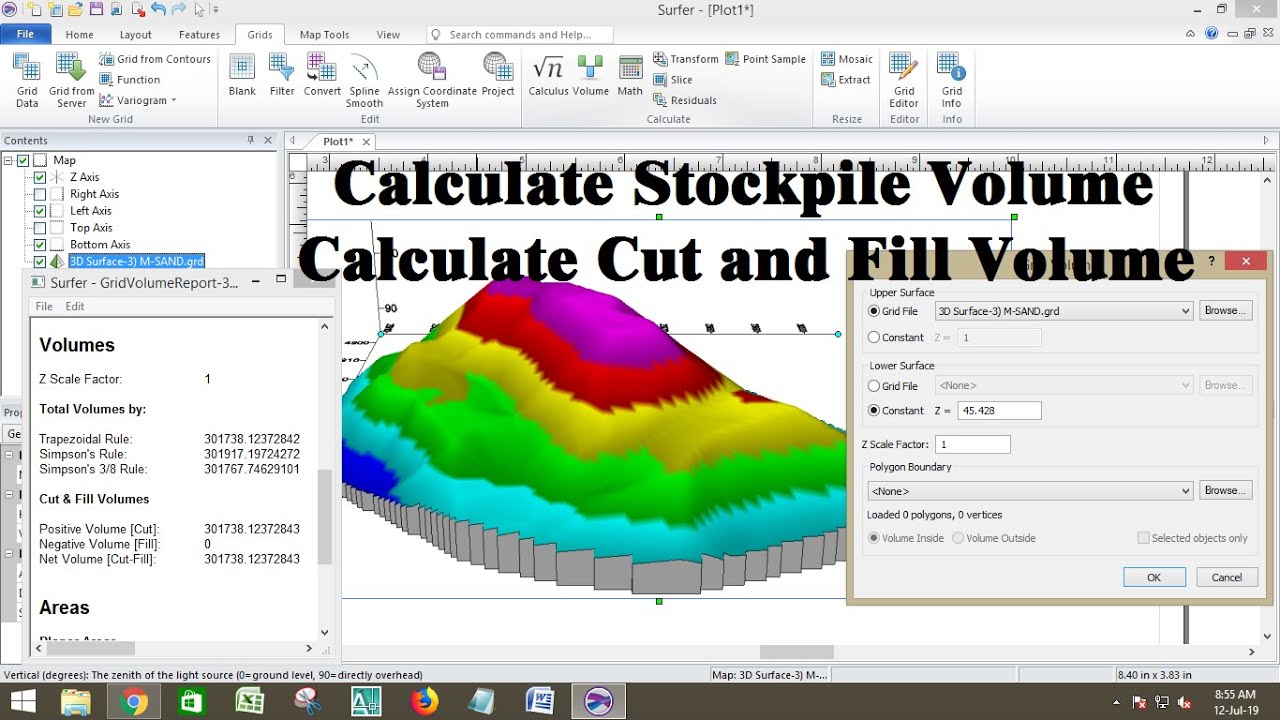Click Cancel in Grid Volume dialog
Screen dimensions: 1280x720
click(1227, 577)
